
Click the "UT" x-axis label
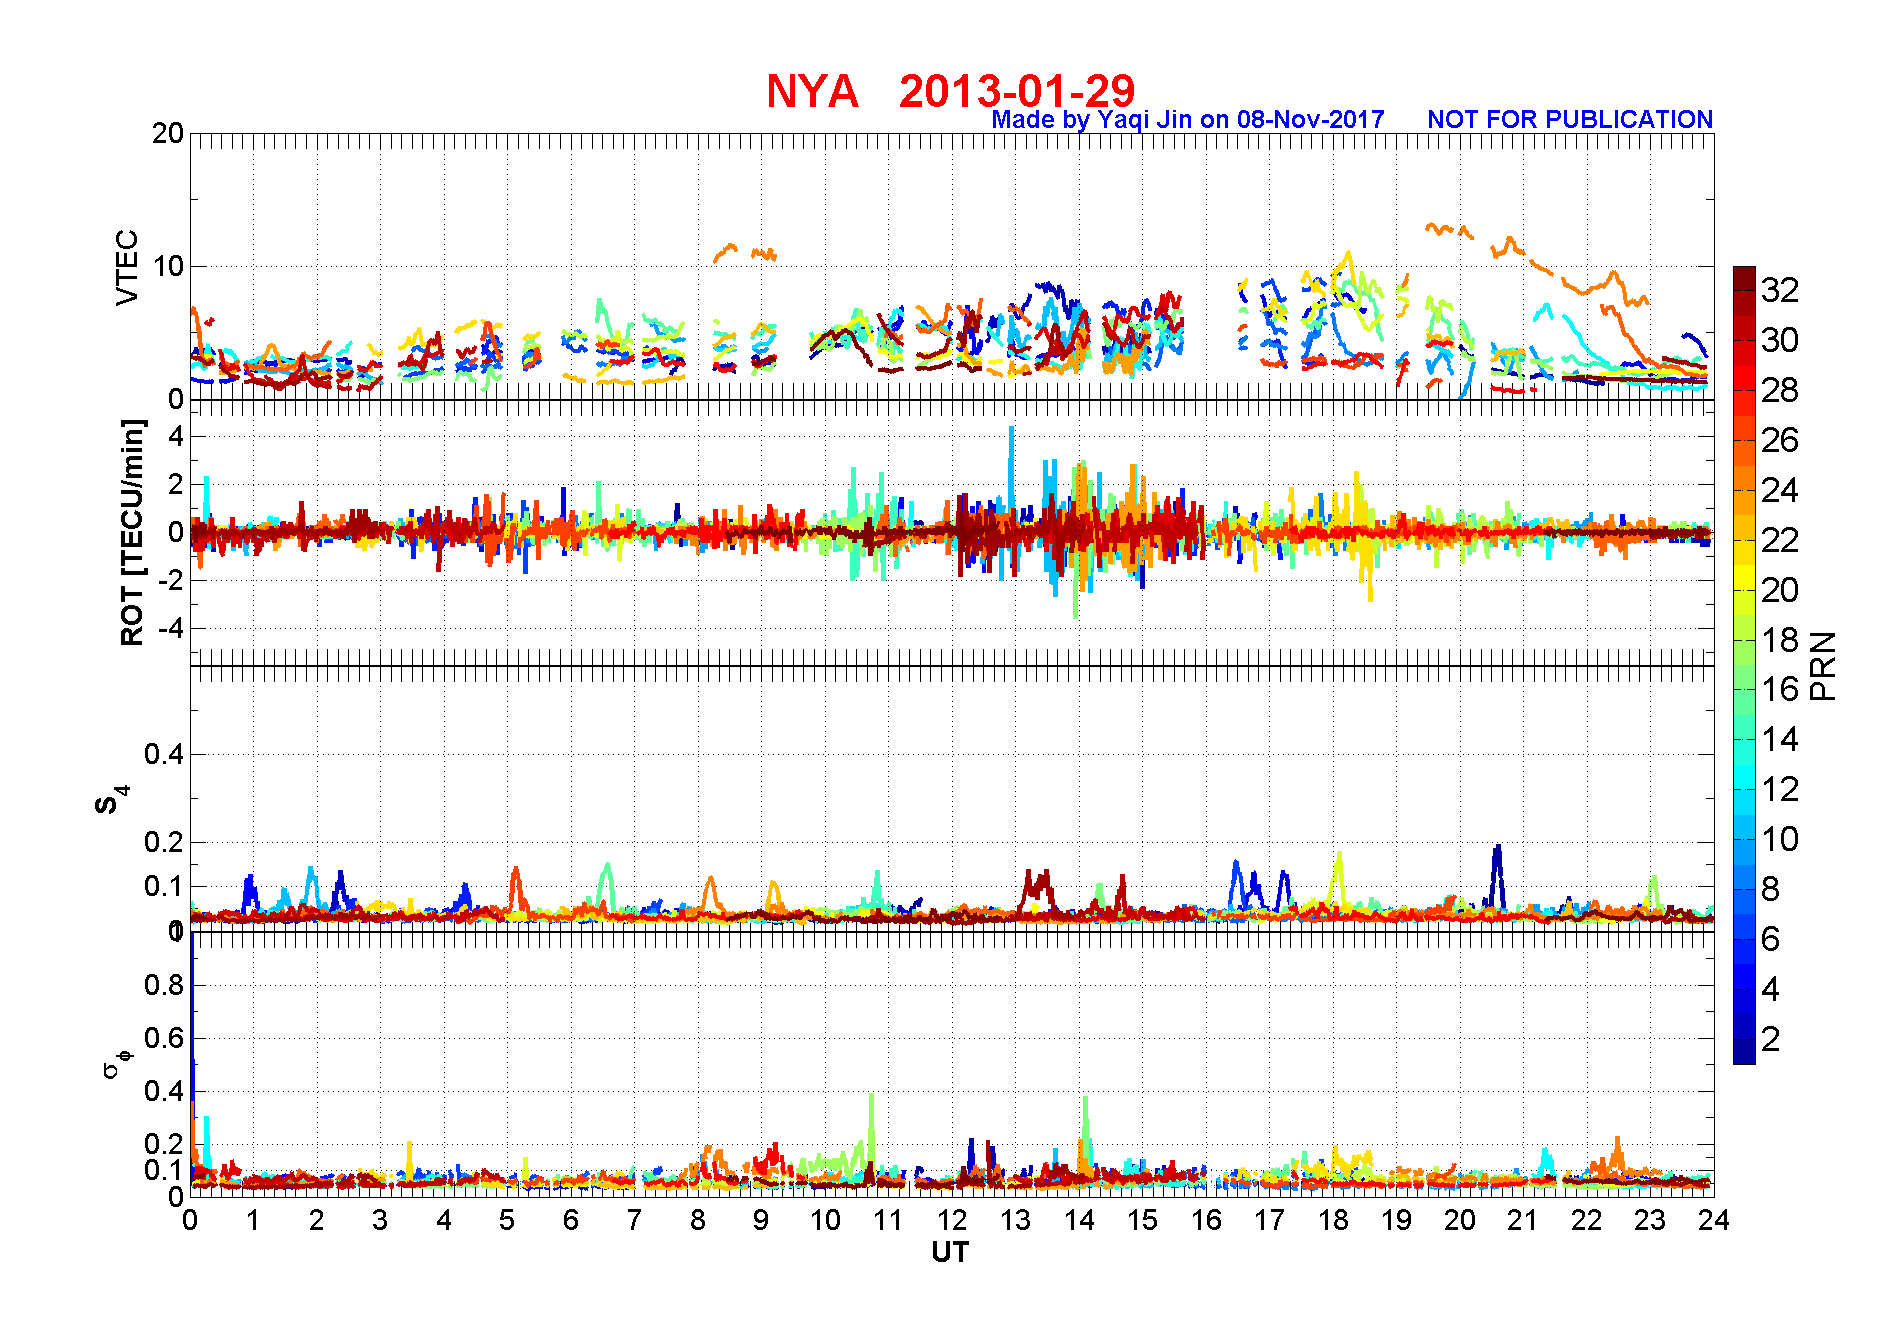(x=950, y=1252)
